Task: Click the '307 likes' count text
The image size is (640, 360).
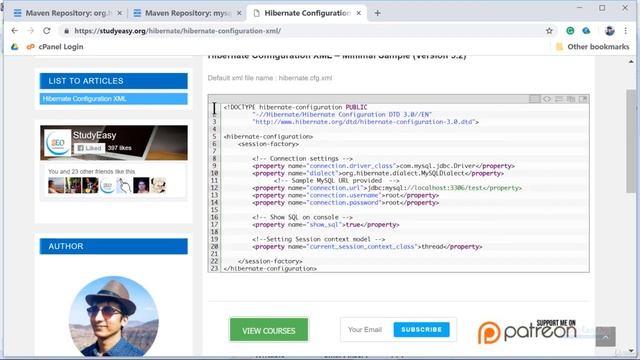Action: [120, 148]
